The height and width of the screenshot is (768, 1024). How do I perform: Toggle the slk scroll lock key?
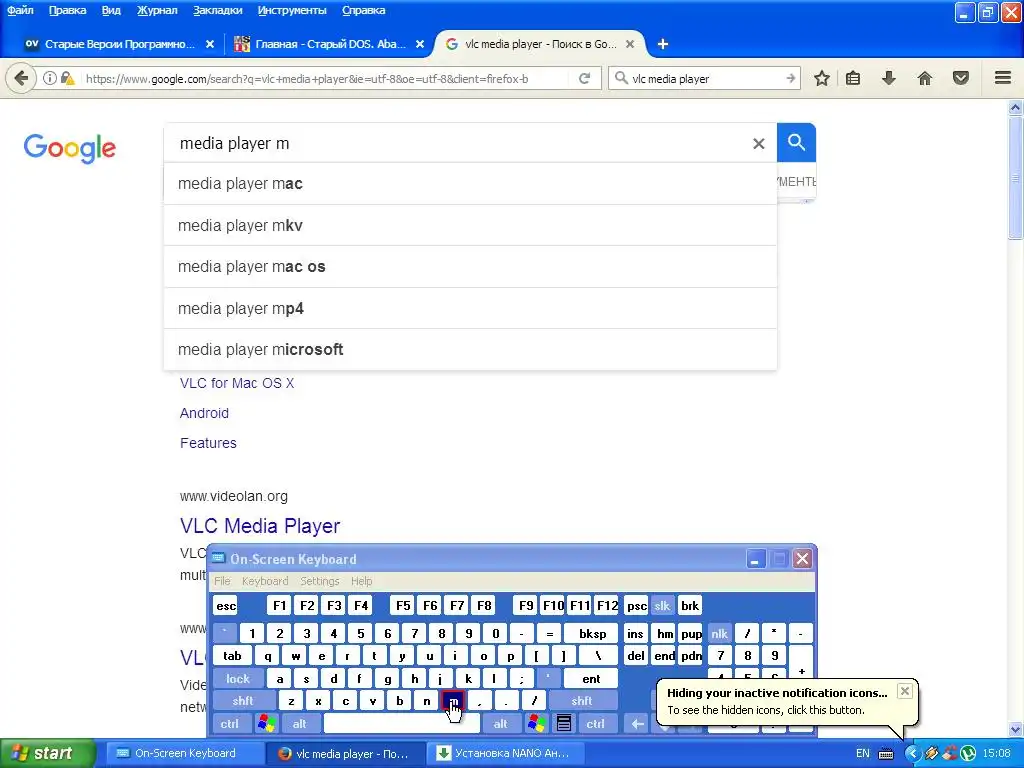point(662,605)
